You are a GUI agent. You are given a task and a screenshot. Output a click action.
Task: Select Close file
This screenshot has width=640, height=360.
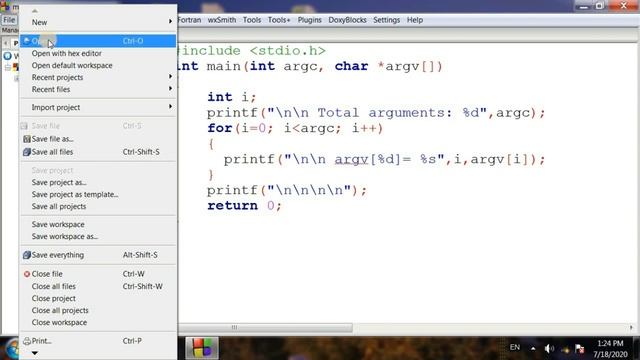[98, 274]
